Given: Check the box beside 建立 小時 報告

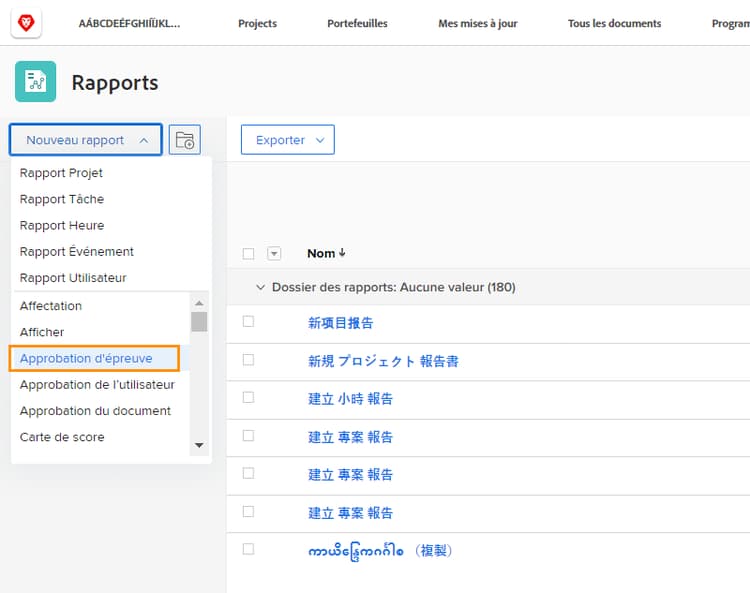Looking at the screenshot, I should pos(248,398).
